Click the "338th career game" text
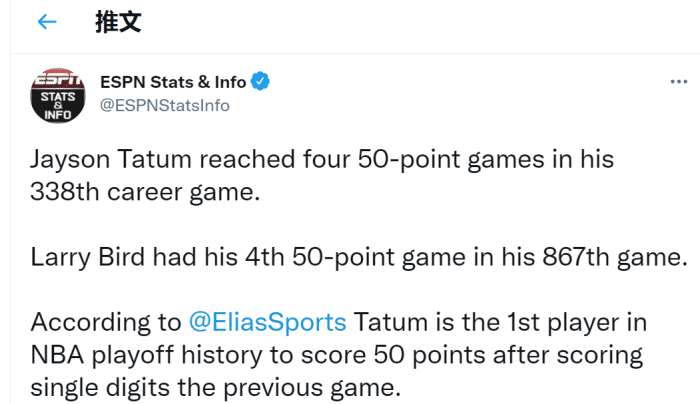 [x=147, y=191]
